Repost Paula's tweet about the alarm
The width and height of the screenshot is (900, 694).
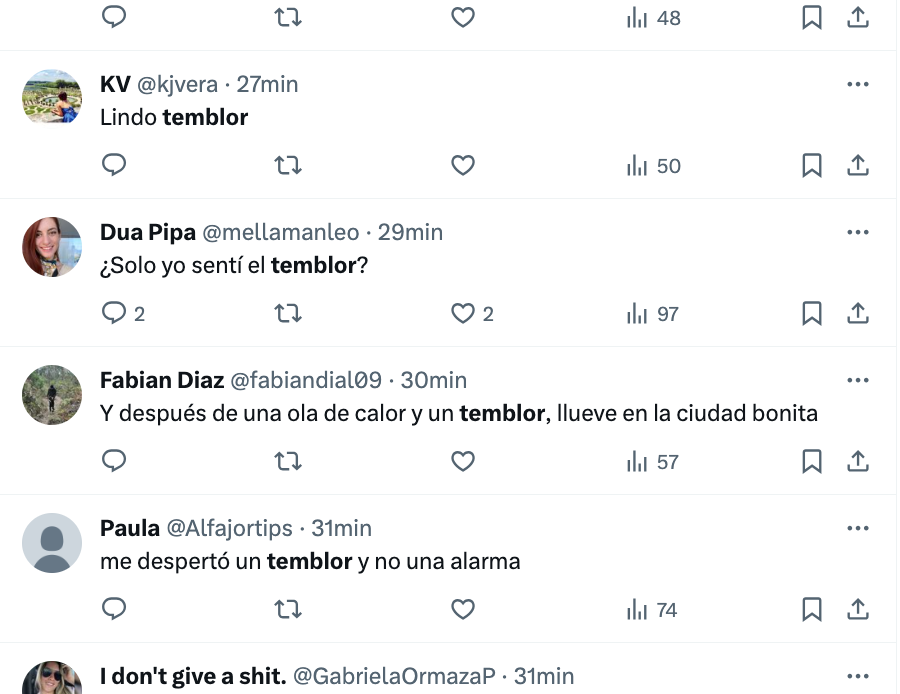click(288, 609)
